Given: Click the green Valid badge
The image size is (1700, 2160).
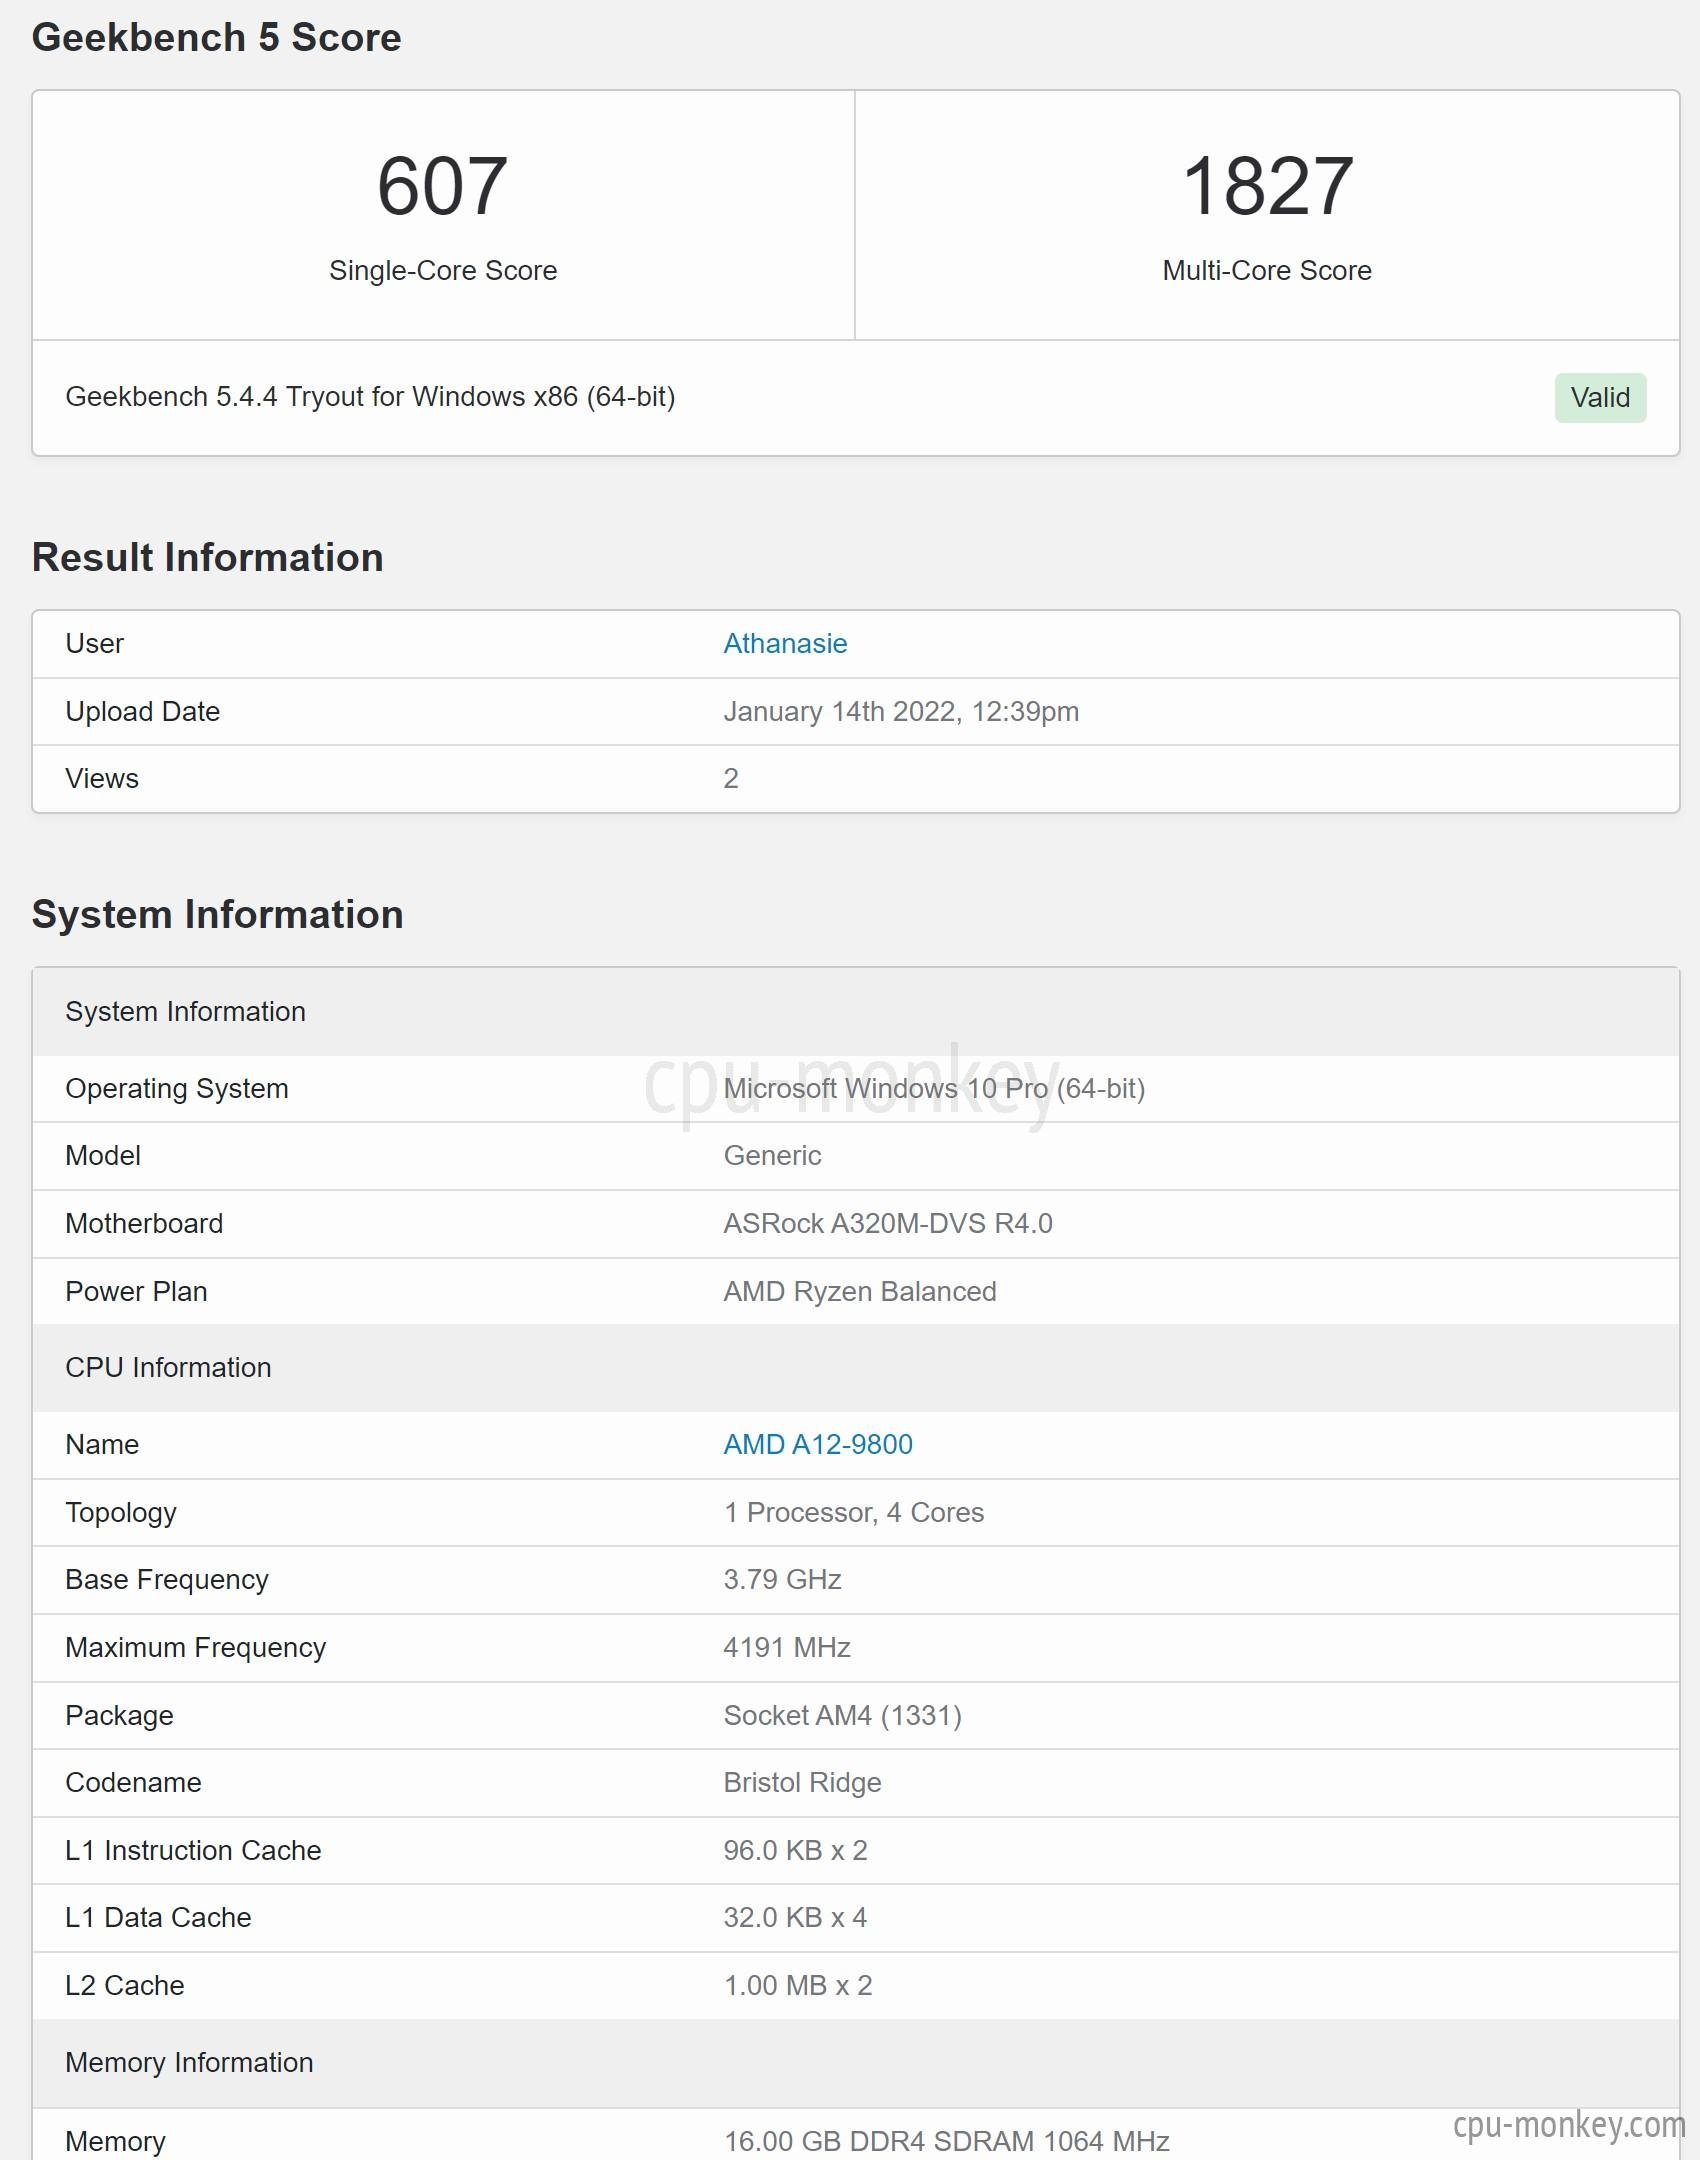Looking at the screenshot, I should tap(1600, 397).
